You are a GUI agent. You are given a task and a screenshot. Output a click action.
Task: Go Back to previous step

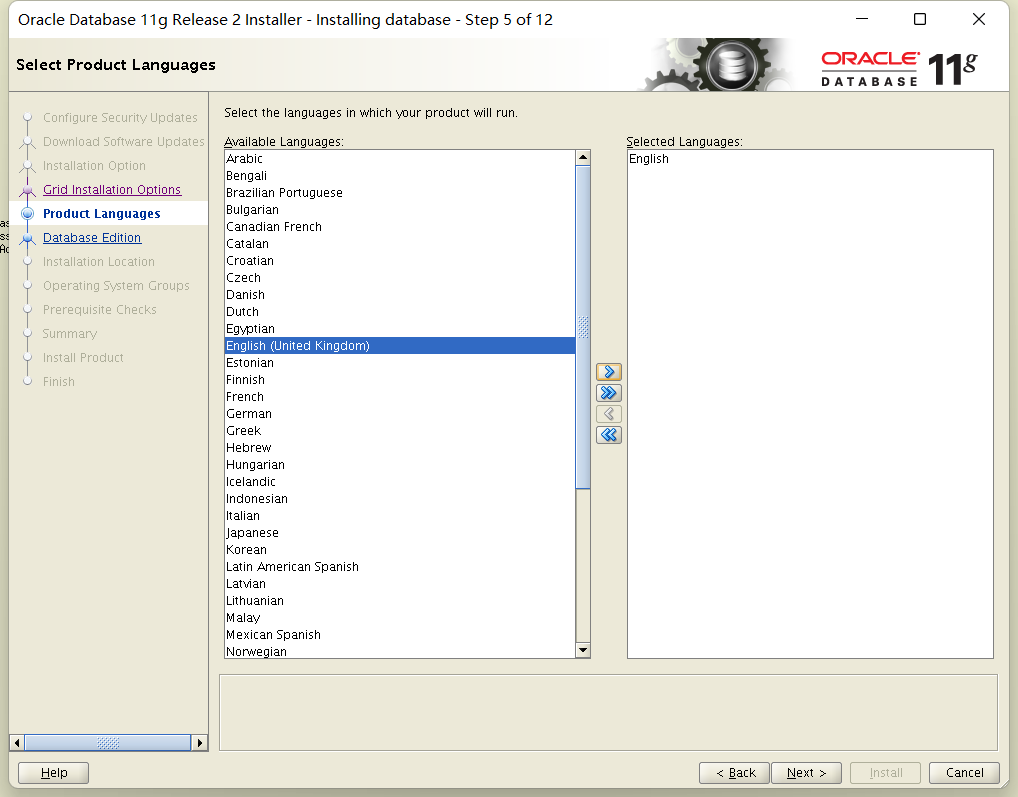734,772
